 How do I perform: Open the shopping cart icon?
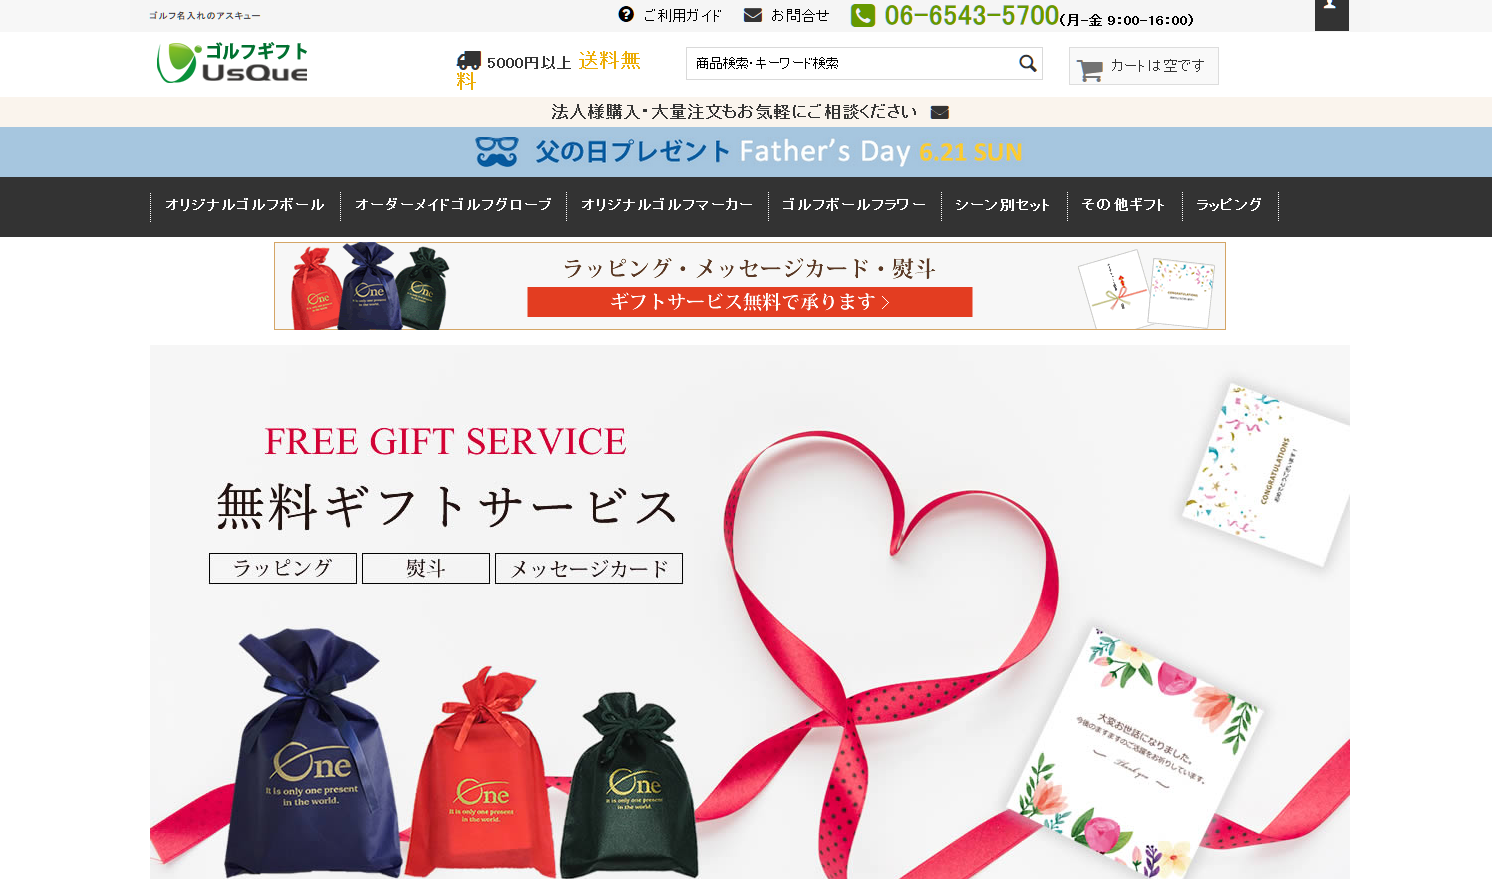tap(1090, 70)
